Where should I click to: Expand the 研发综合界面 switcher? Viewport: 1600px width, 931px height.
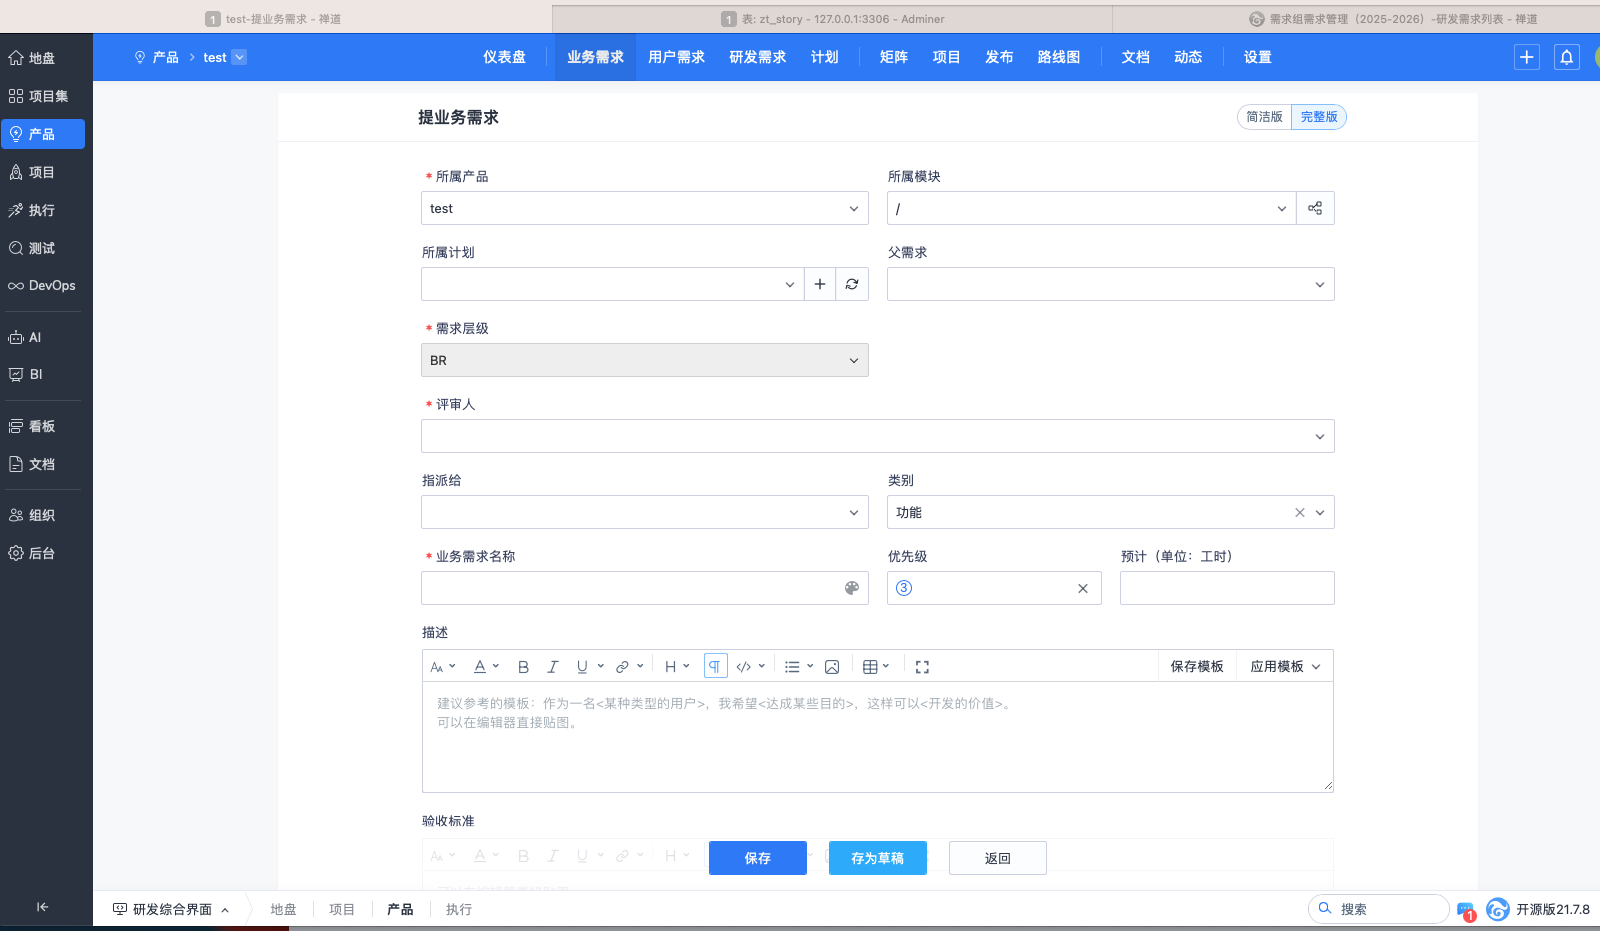[x=171, y=909]
